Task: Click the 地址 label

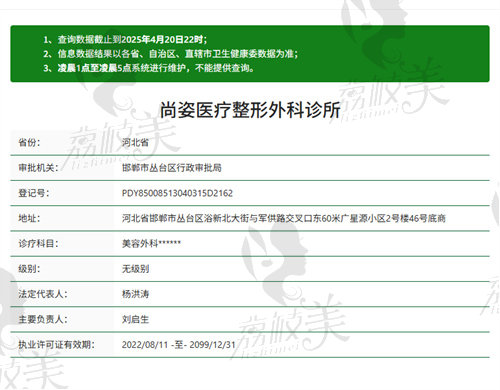Action: 29,218
